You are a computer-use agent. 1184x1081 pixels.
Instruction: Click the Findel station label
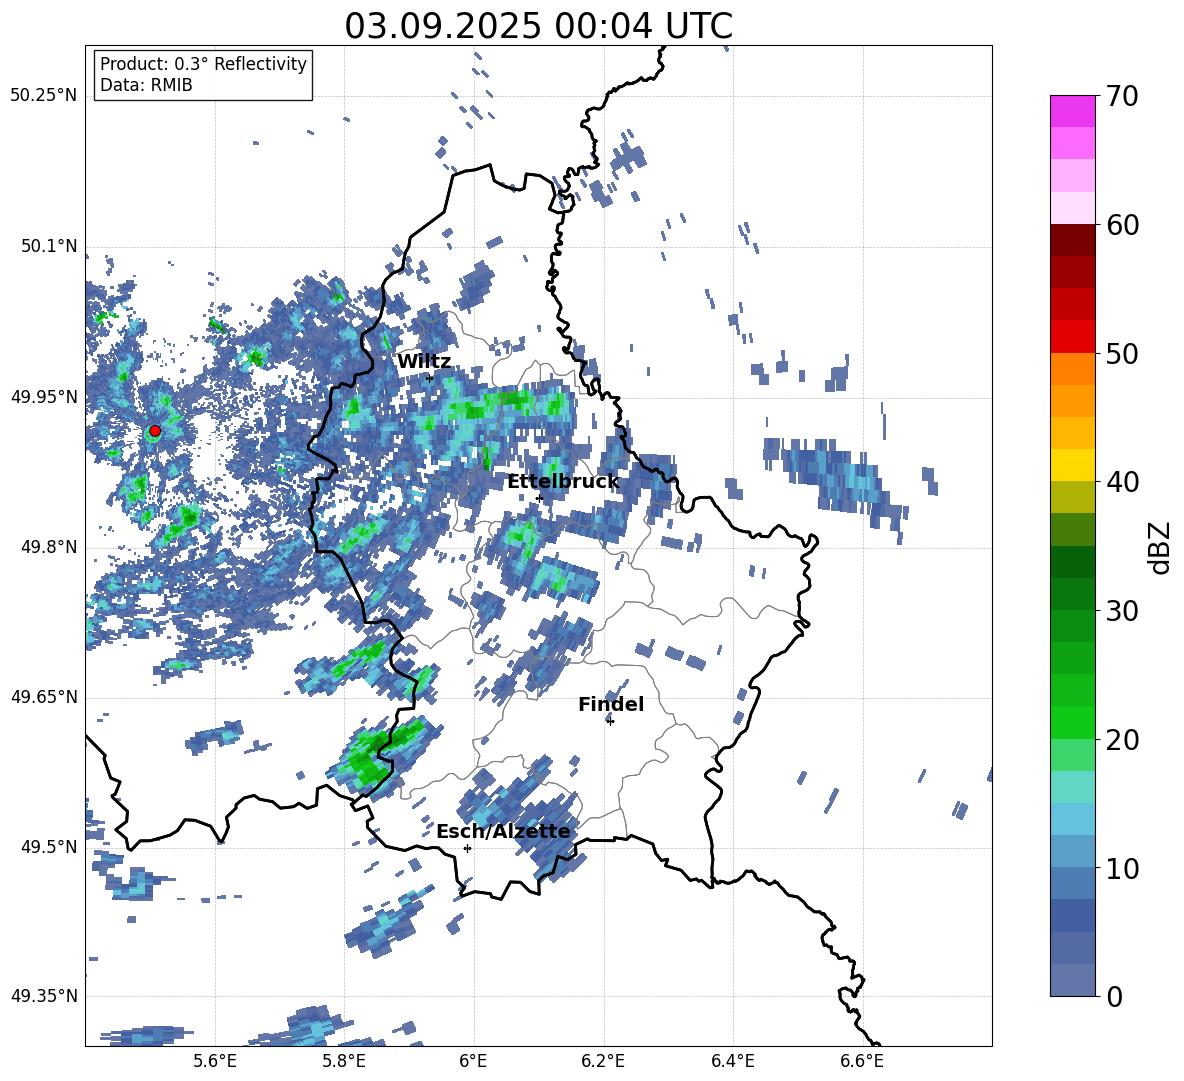(611, 705)
